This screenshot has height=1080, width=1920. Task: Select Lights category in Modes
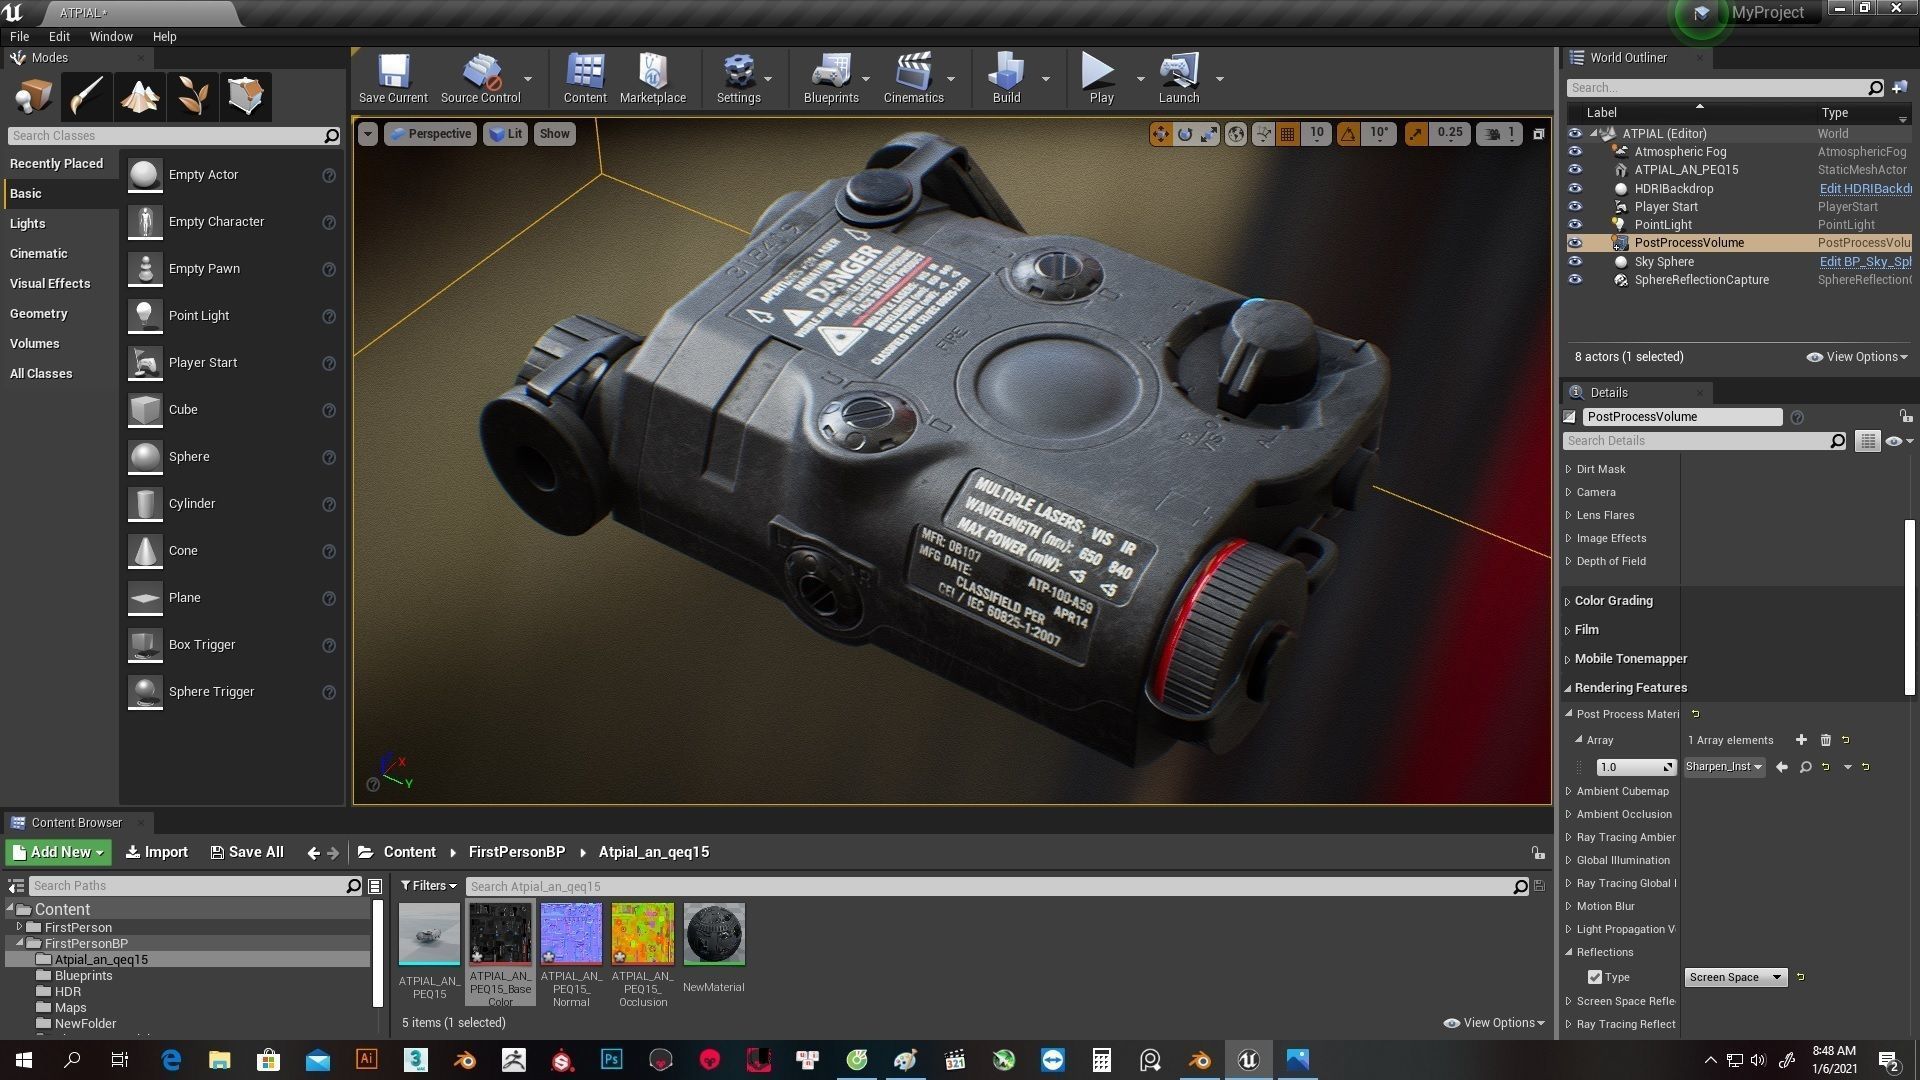(x=27, y=224)
